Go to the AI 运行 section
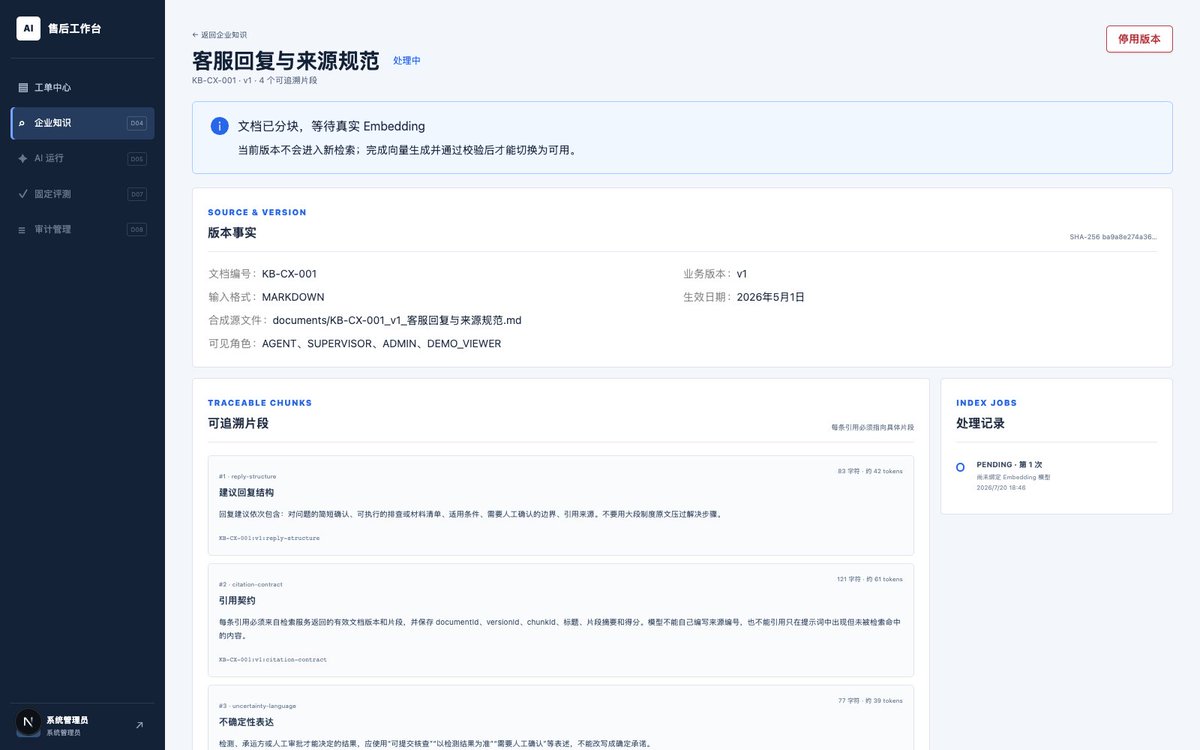 [x=82, y=158]
